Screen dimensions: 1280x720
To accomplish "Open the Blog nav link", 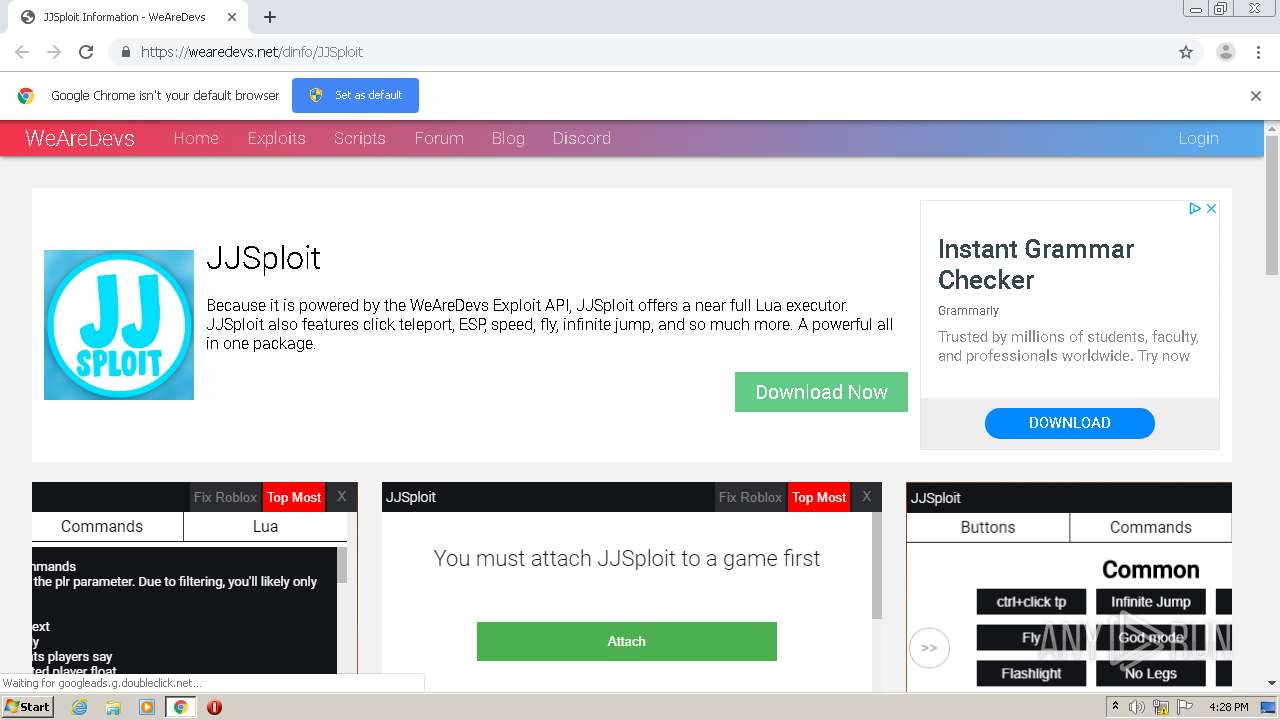I will (x=508, y=138).
